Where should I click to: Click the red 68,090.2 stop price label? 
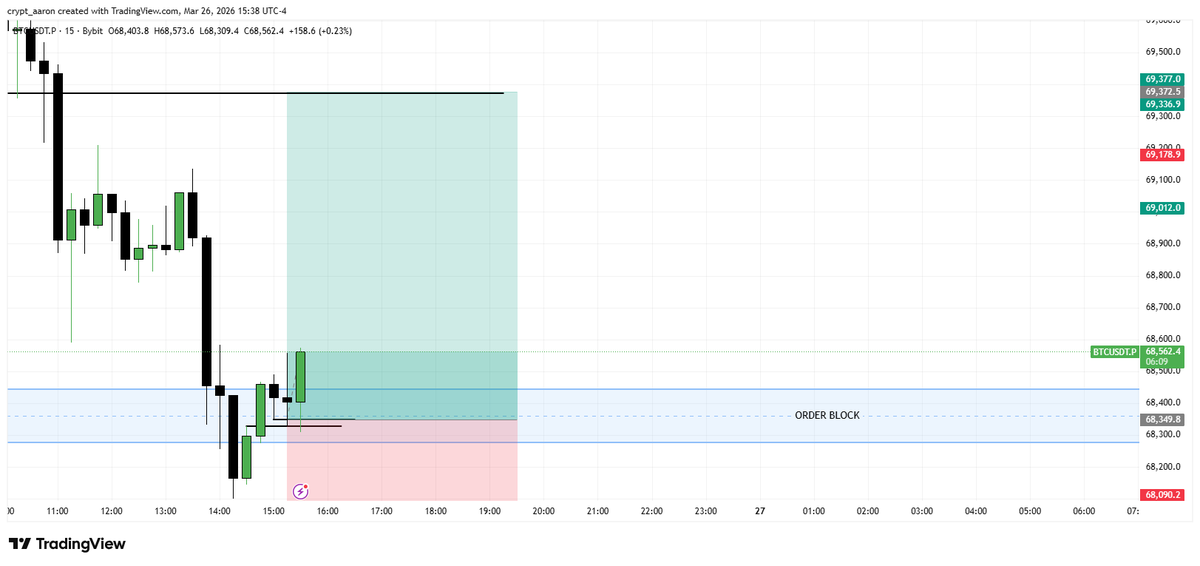coord(1163,494)
